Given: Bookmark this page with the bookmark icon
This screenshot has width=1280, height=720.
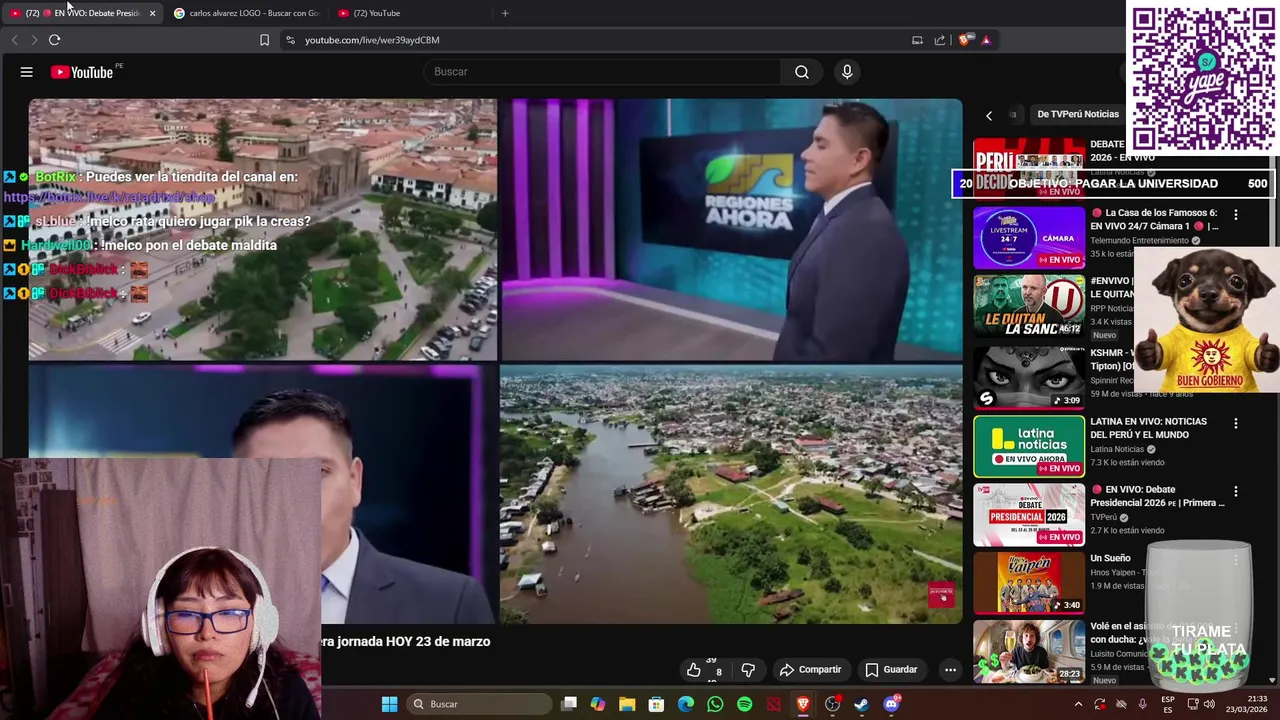Looking at the screenshot, I should tap(264, 40).
